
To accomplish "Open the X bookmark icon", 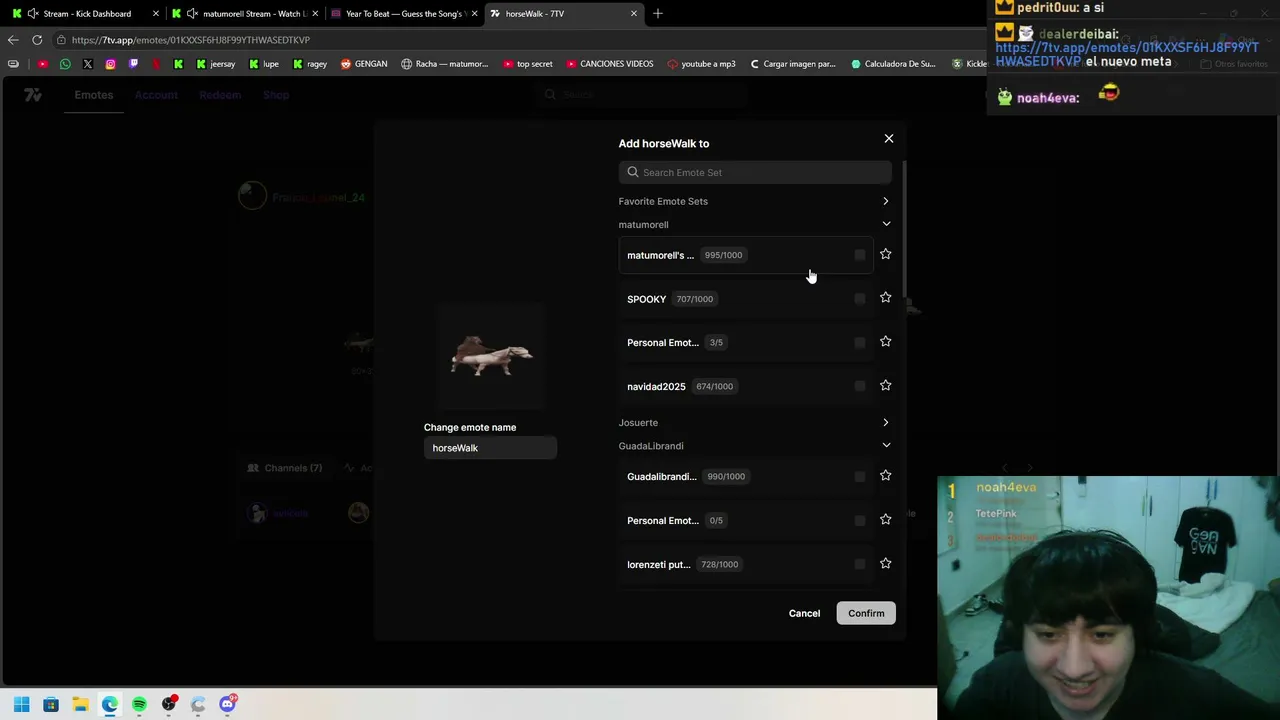I will 88,64.
